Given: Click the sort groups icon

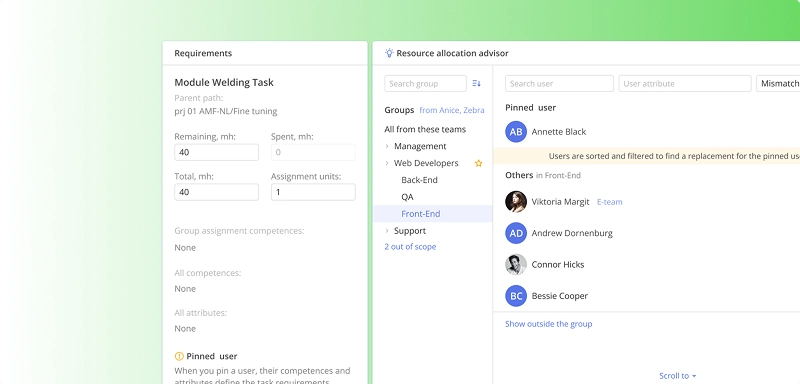Looking at the screenshot, I should tap(477, 84).
